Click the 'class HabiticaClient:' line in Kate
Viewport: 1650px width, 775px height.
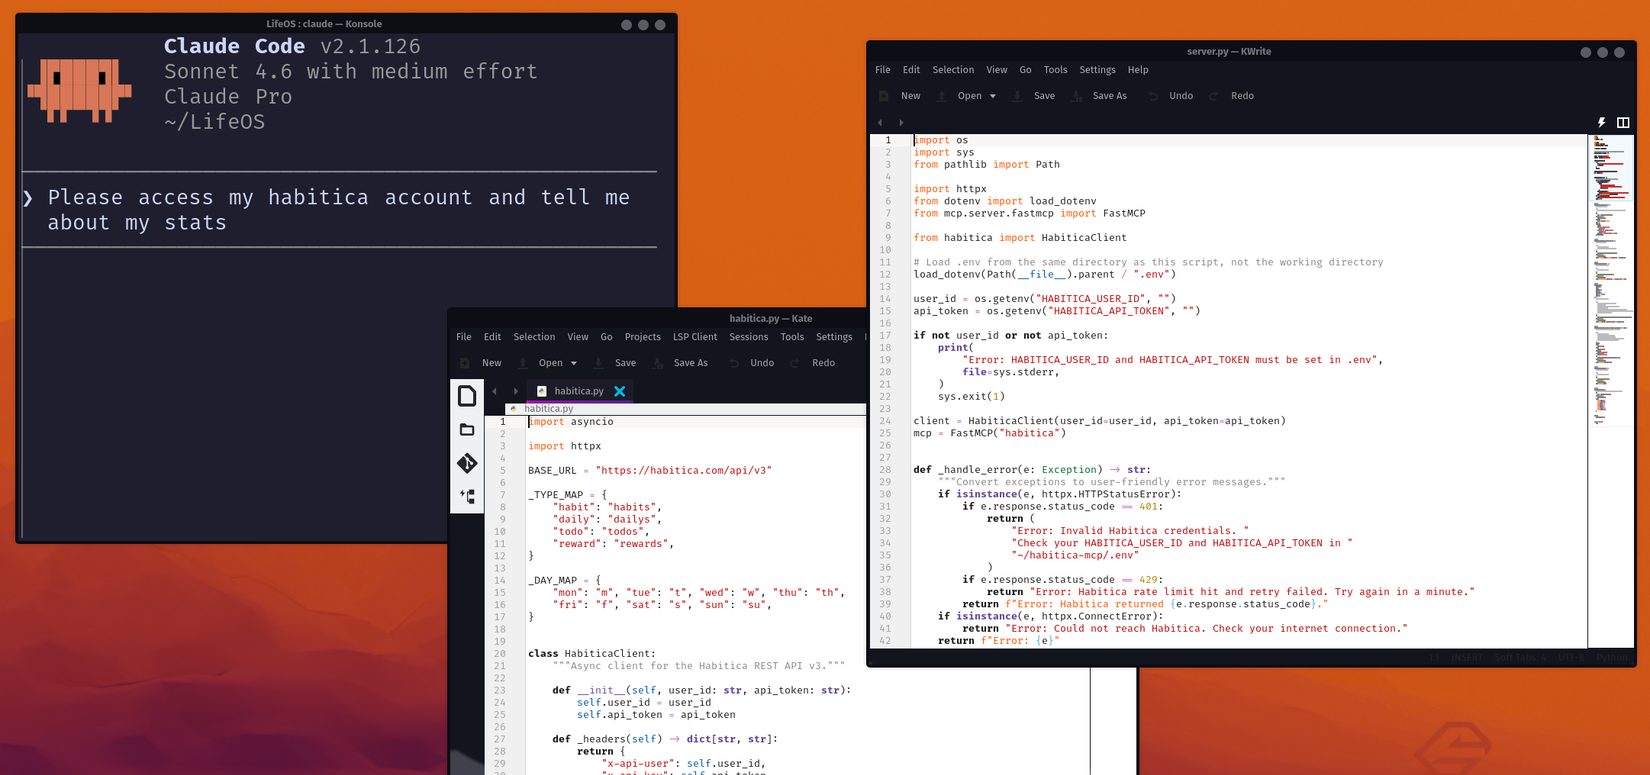[x=592, y=653]
